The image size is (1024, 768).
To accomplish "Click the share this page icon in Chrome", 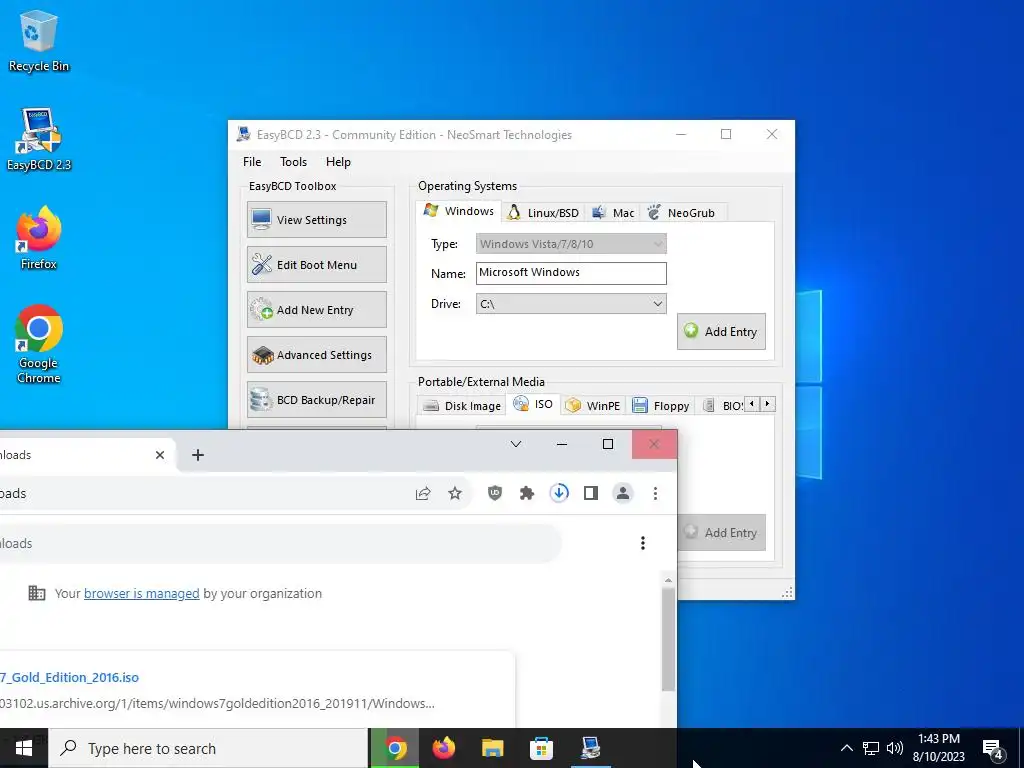I will pyautogui.click(x=423, y=494).
